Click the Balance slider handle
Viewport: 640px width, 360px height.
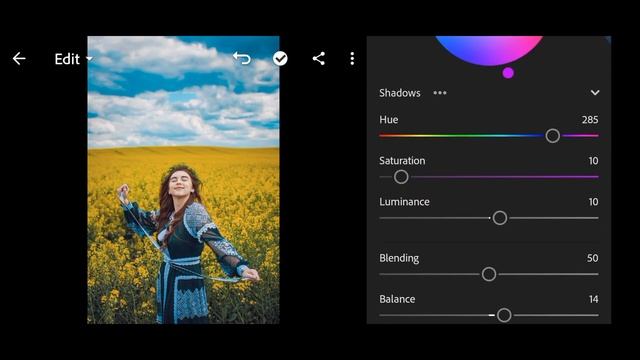coord(504,315)
